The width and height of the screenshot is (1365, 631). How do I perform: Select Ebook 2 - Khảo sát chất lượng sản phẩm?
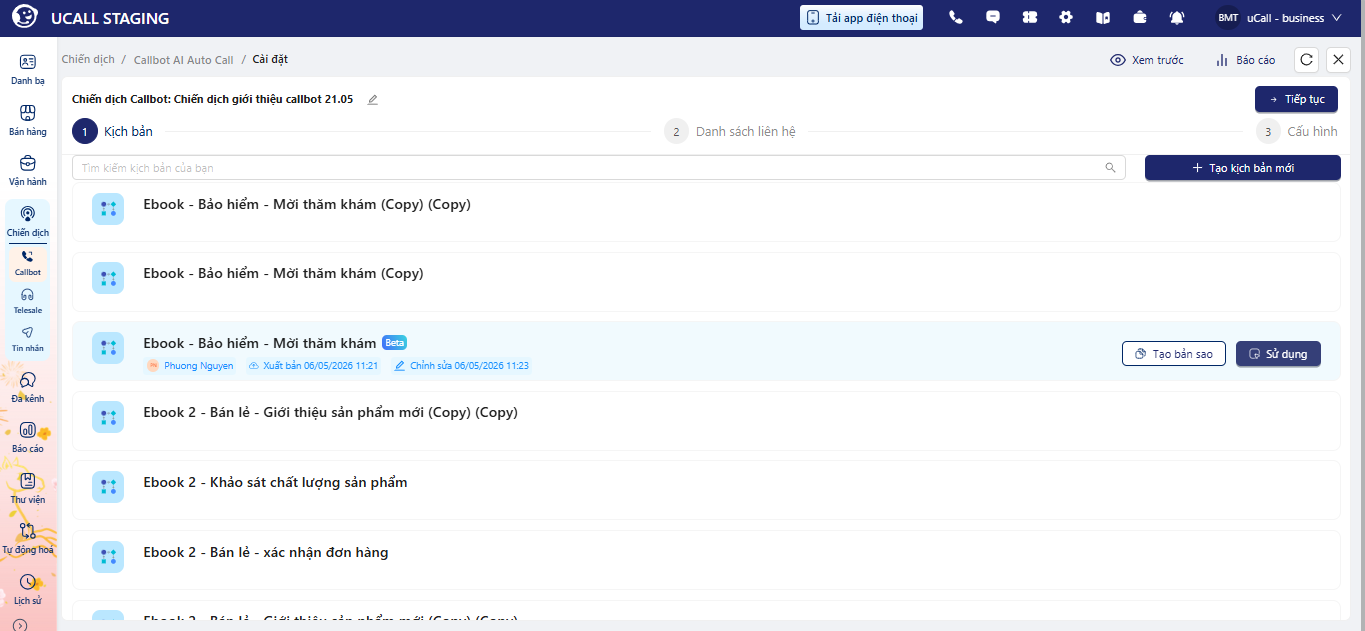[x=706, y=490]
